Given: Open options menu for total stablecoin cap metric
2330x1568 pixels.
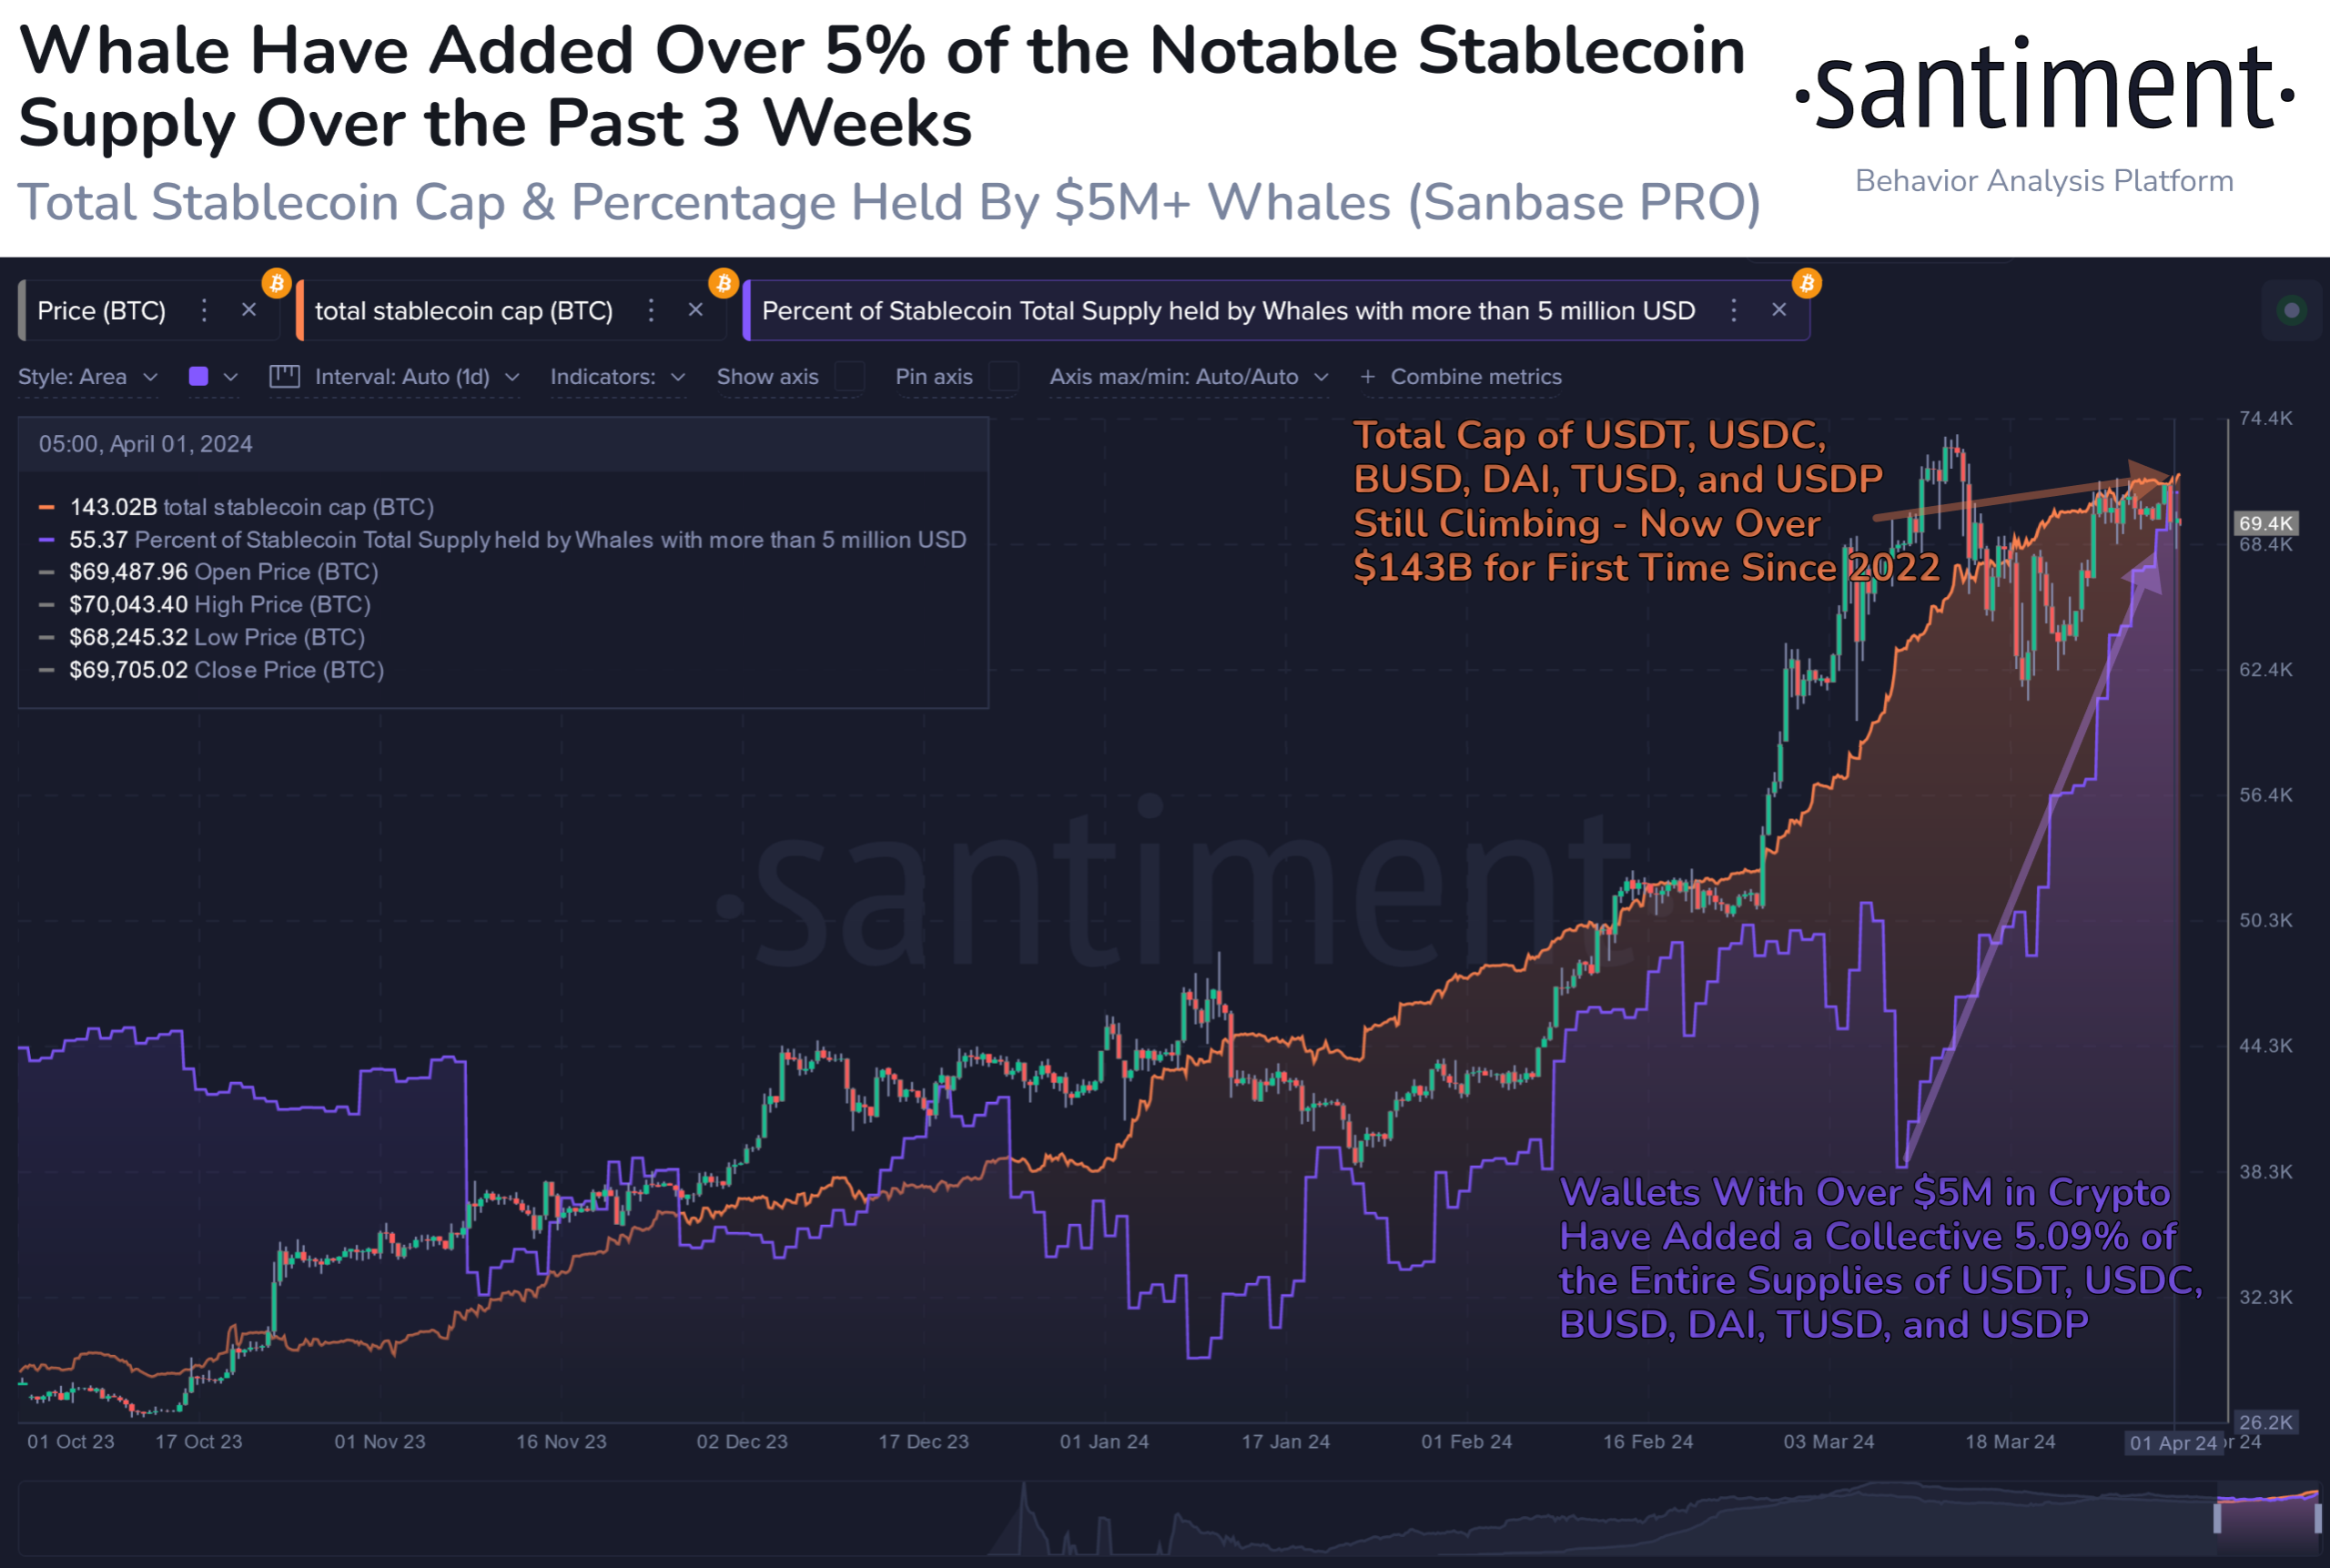Looking at the screenshot, I should [x=651, y=310].
